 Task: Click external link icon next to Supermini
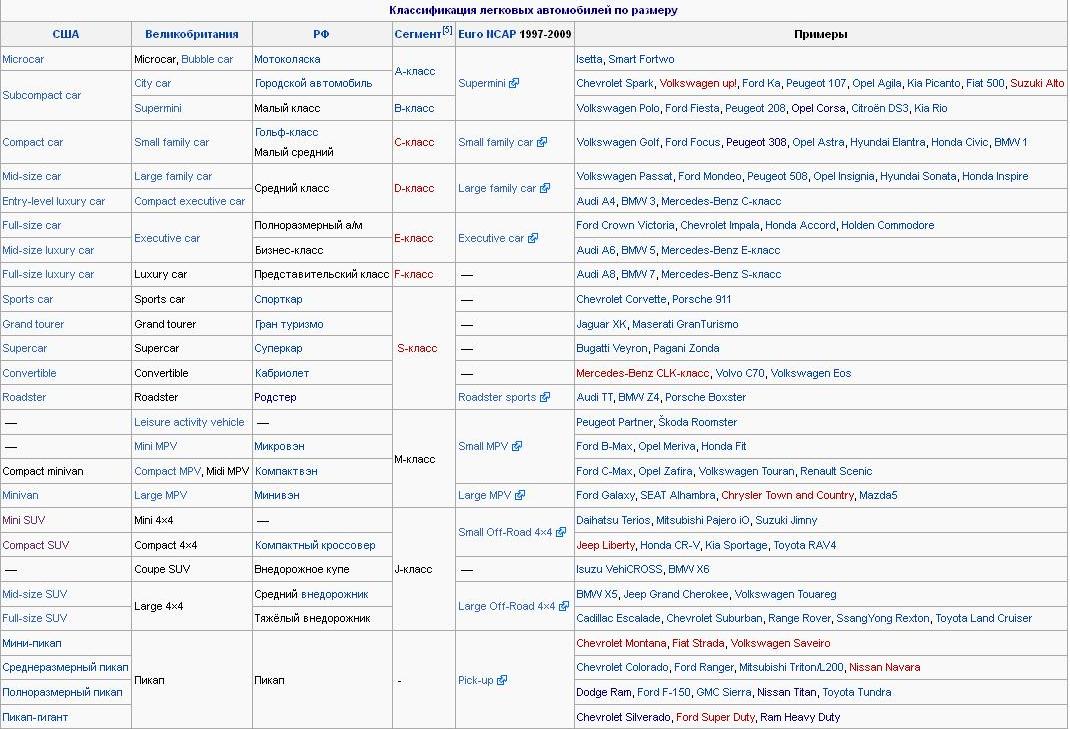click(x=514, y=83)
